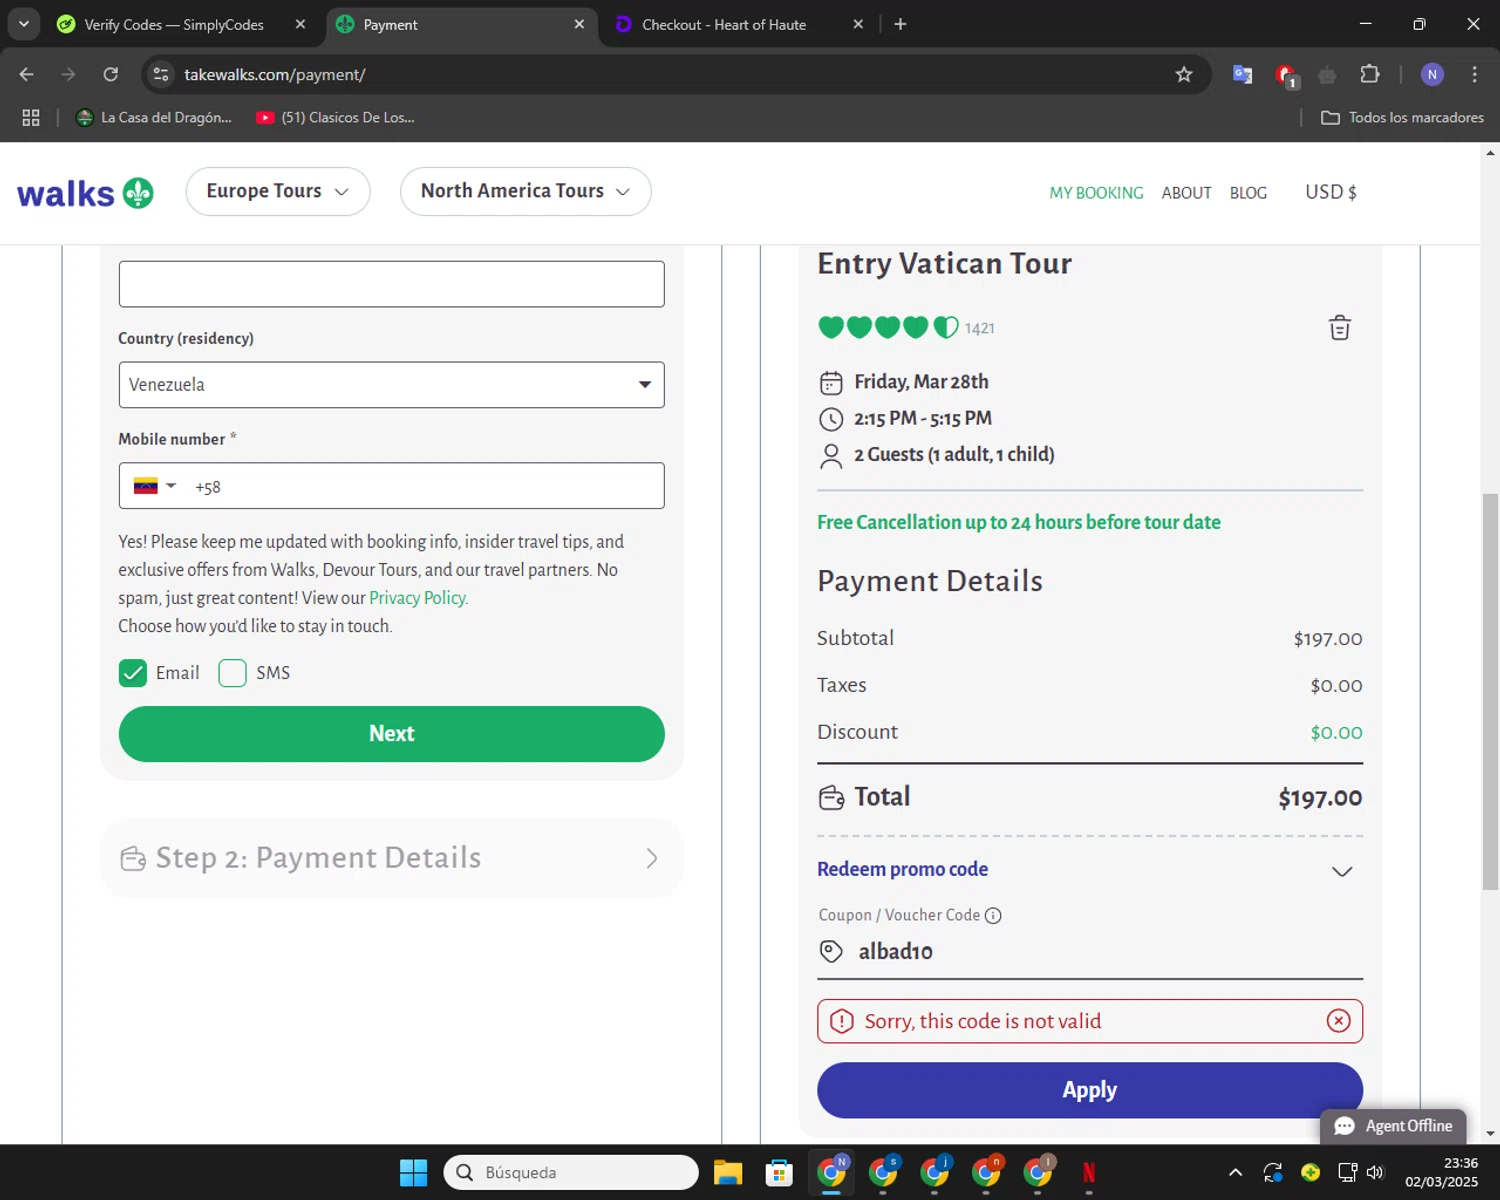Image resolution: width=1500 pixels, height=1200 pixels.
Task: Open the phone country flag selector
Action: [x=155, y=486]
